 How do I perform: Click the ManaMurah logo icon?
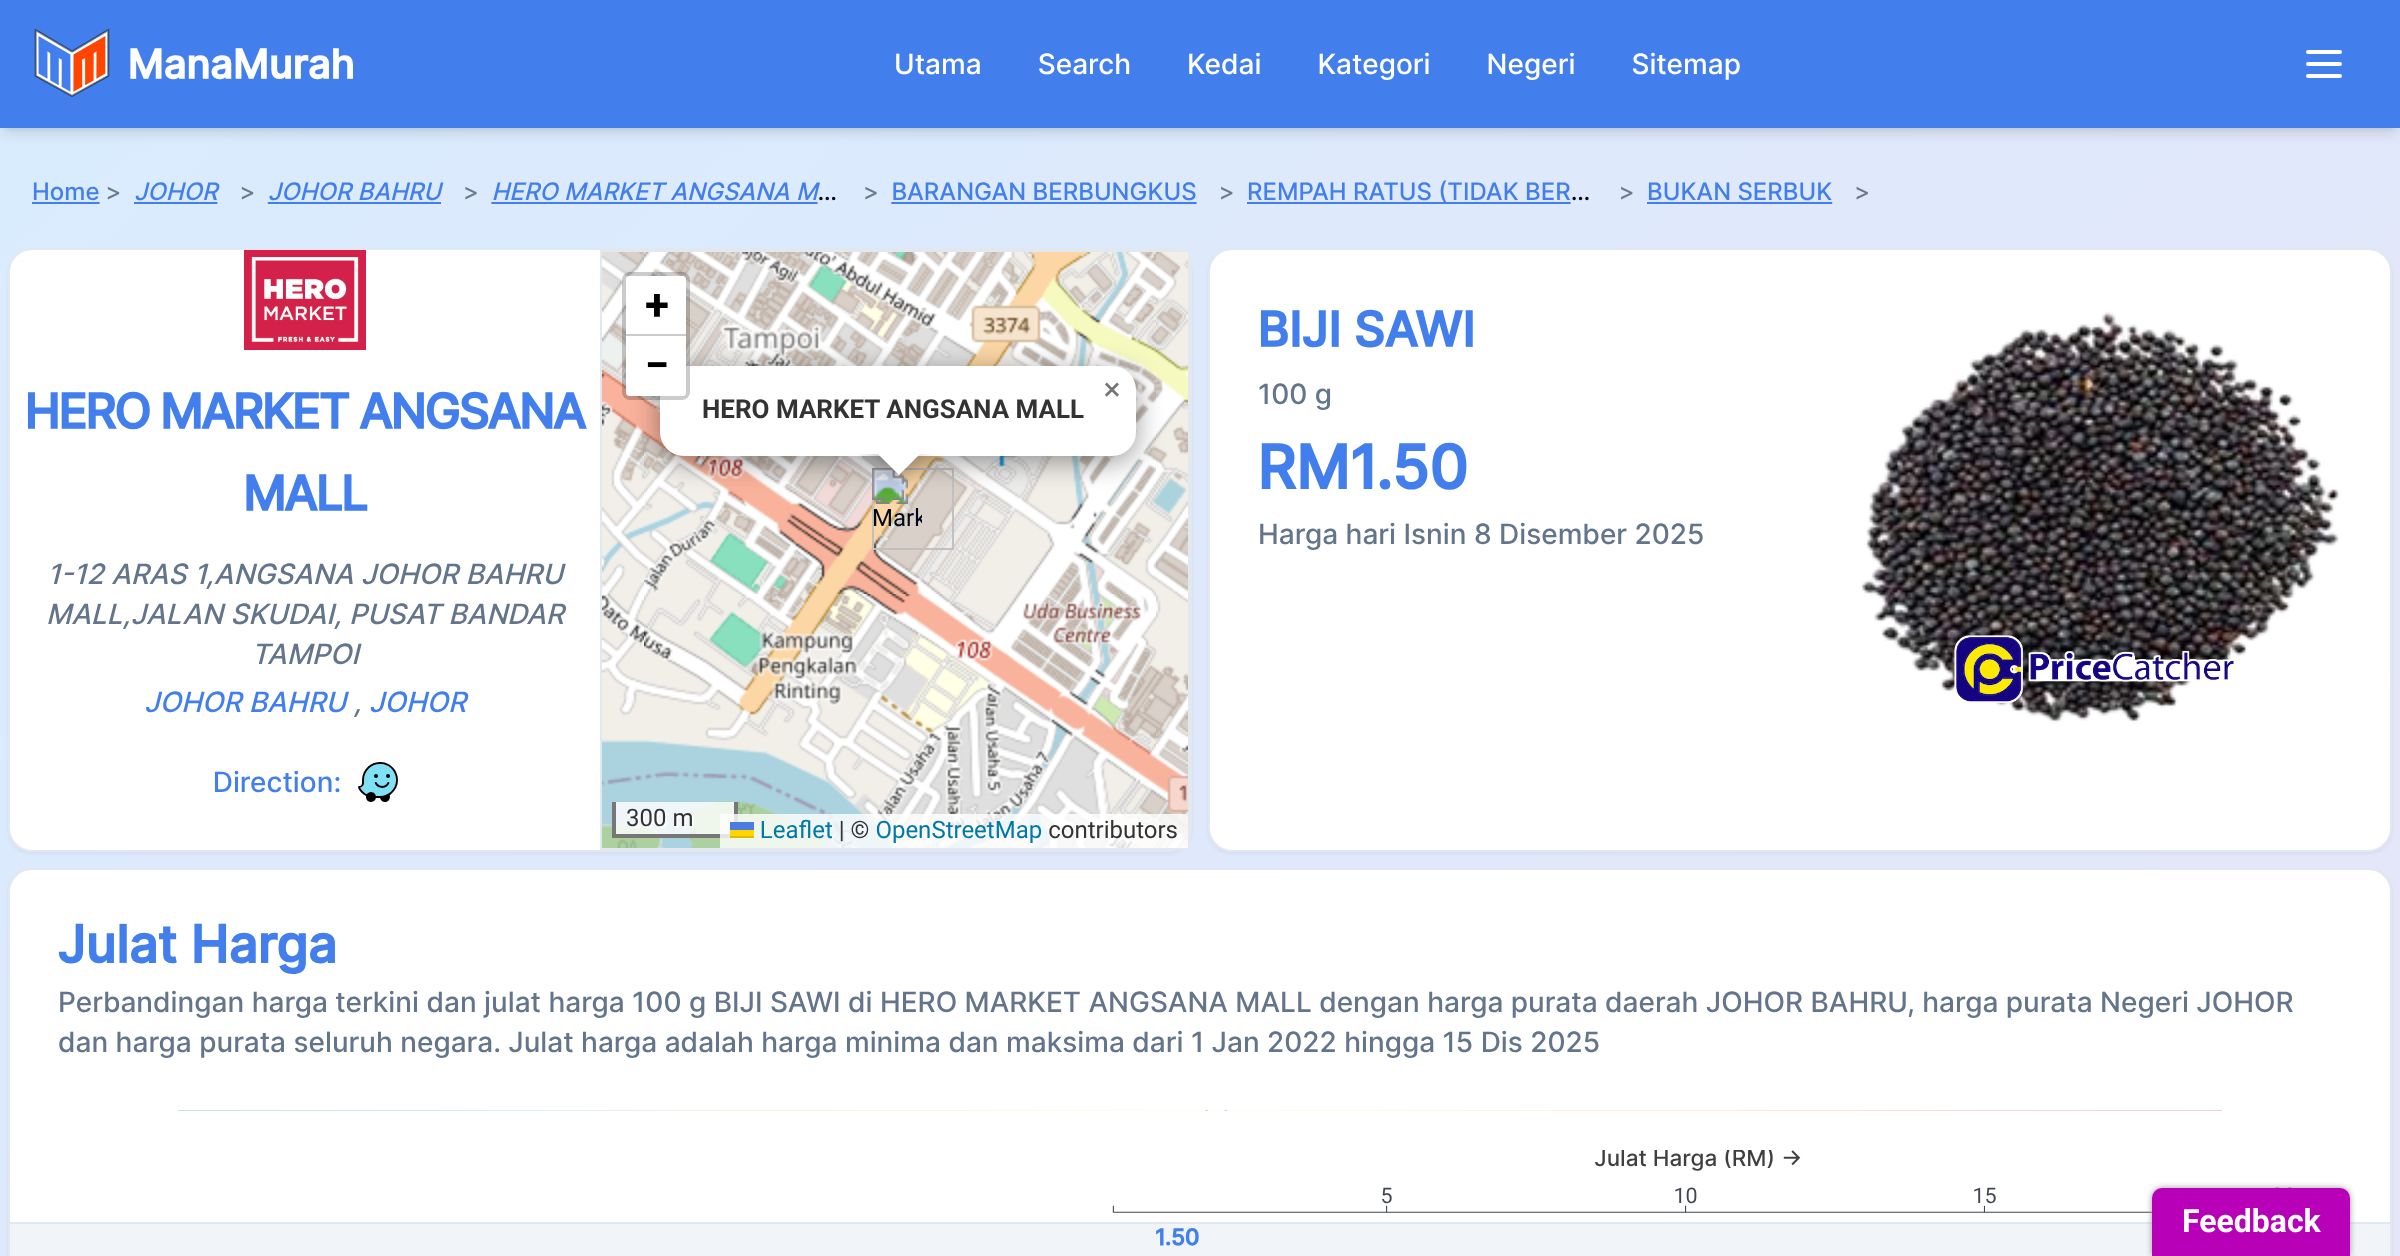pyautogui.click(x=71, y=63)
